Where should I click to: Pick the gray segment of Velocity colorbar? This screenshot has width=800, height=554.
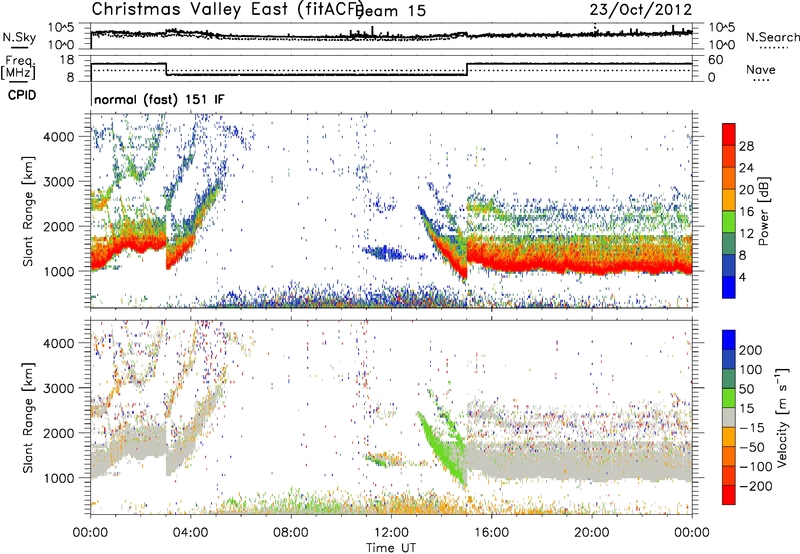[729, 418]
